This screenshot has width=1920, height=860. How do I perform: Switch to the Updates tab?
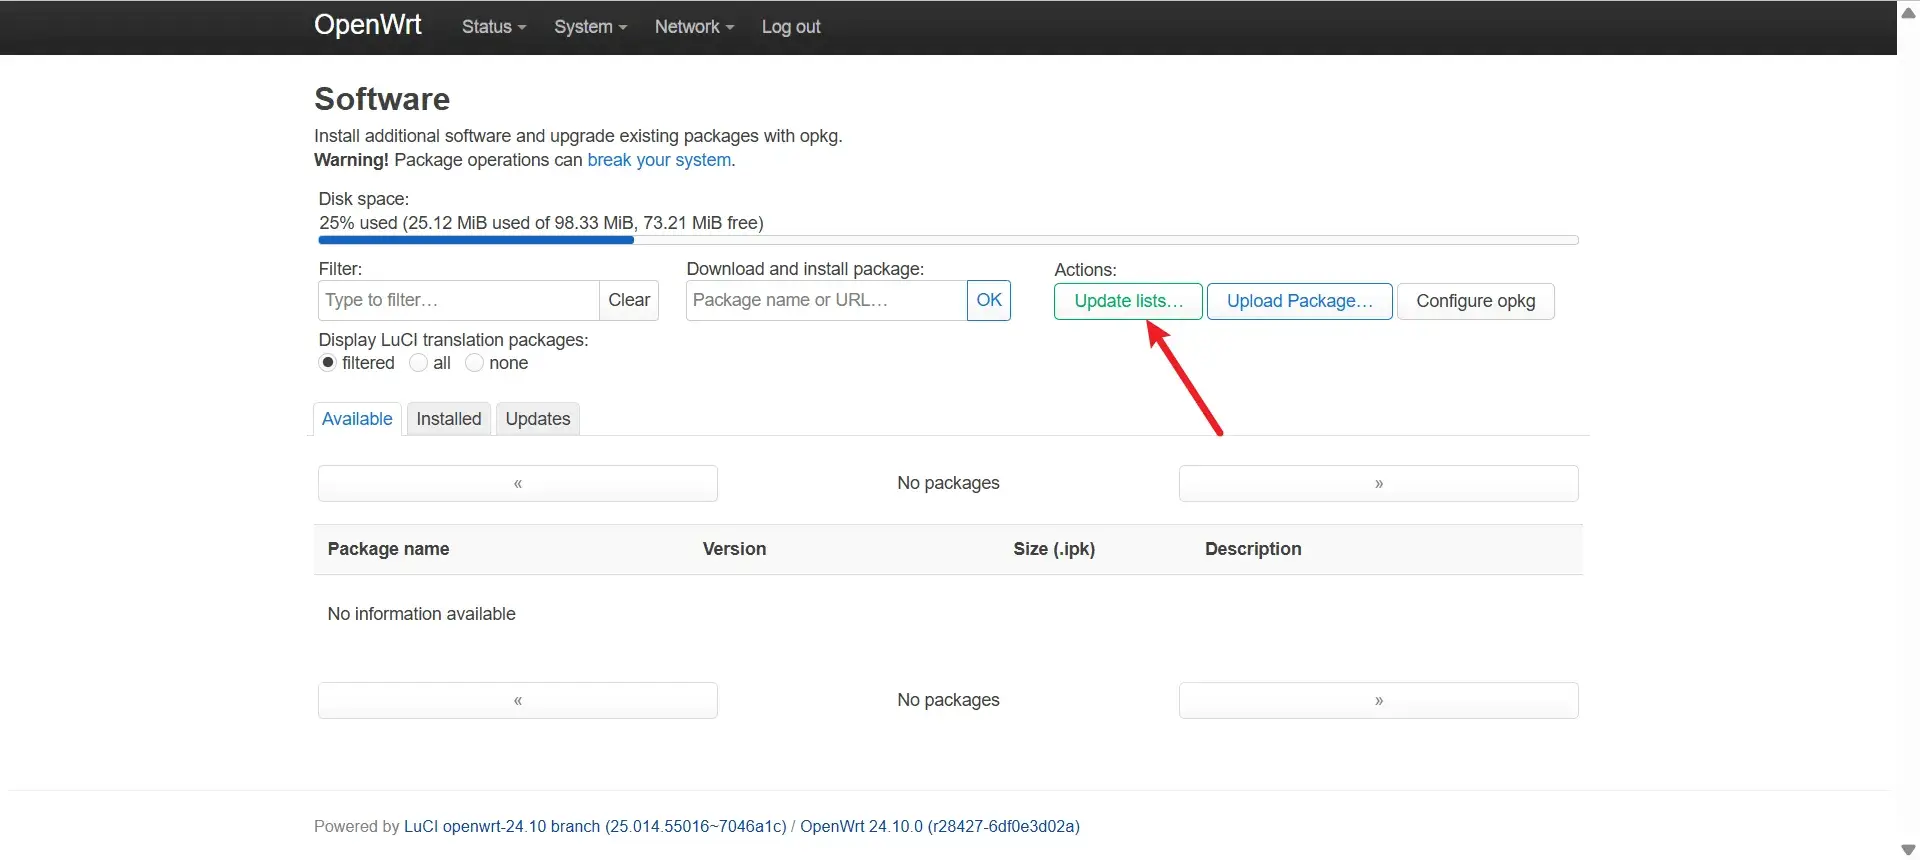click(x=537, y=419)
